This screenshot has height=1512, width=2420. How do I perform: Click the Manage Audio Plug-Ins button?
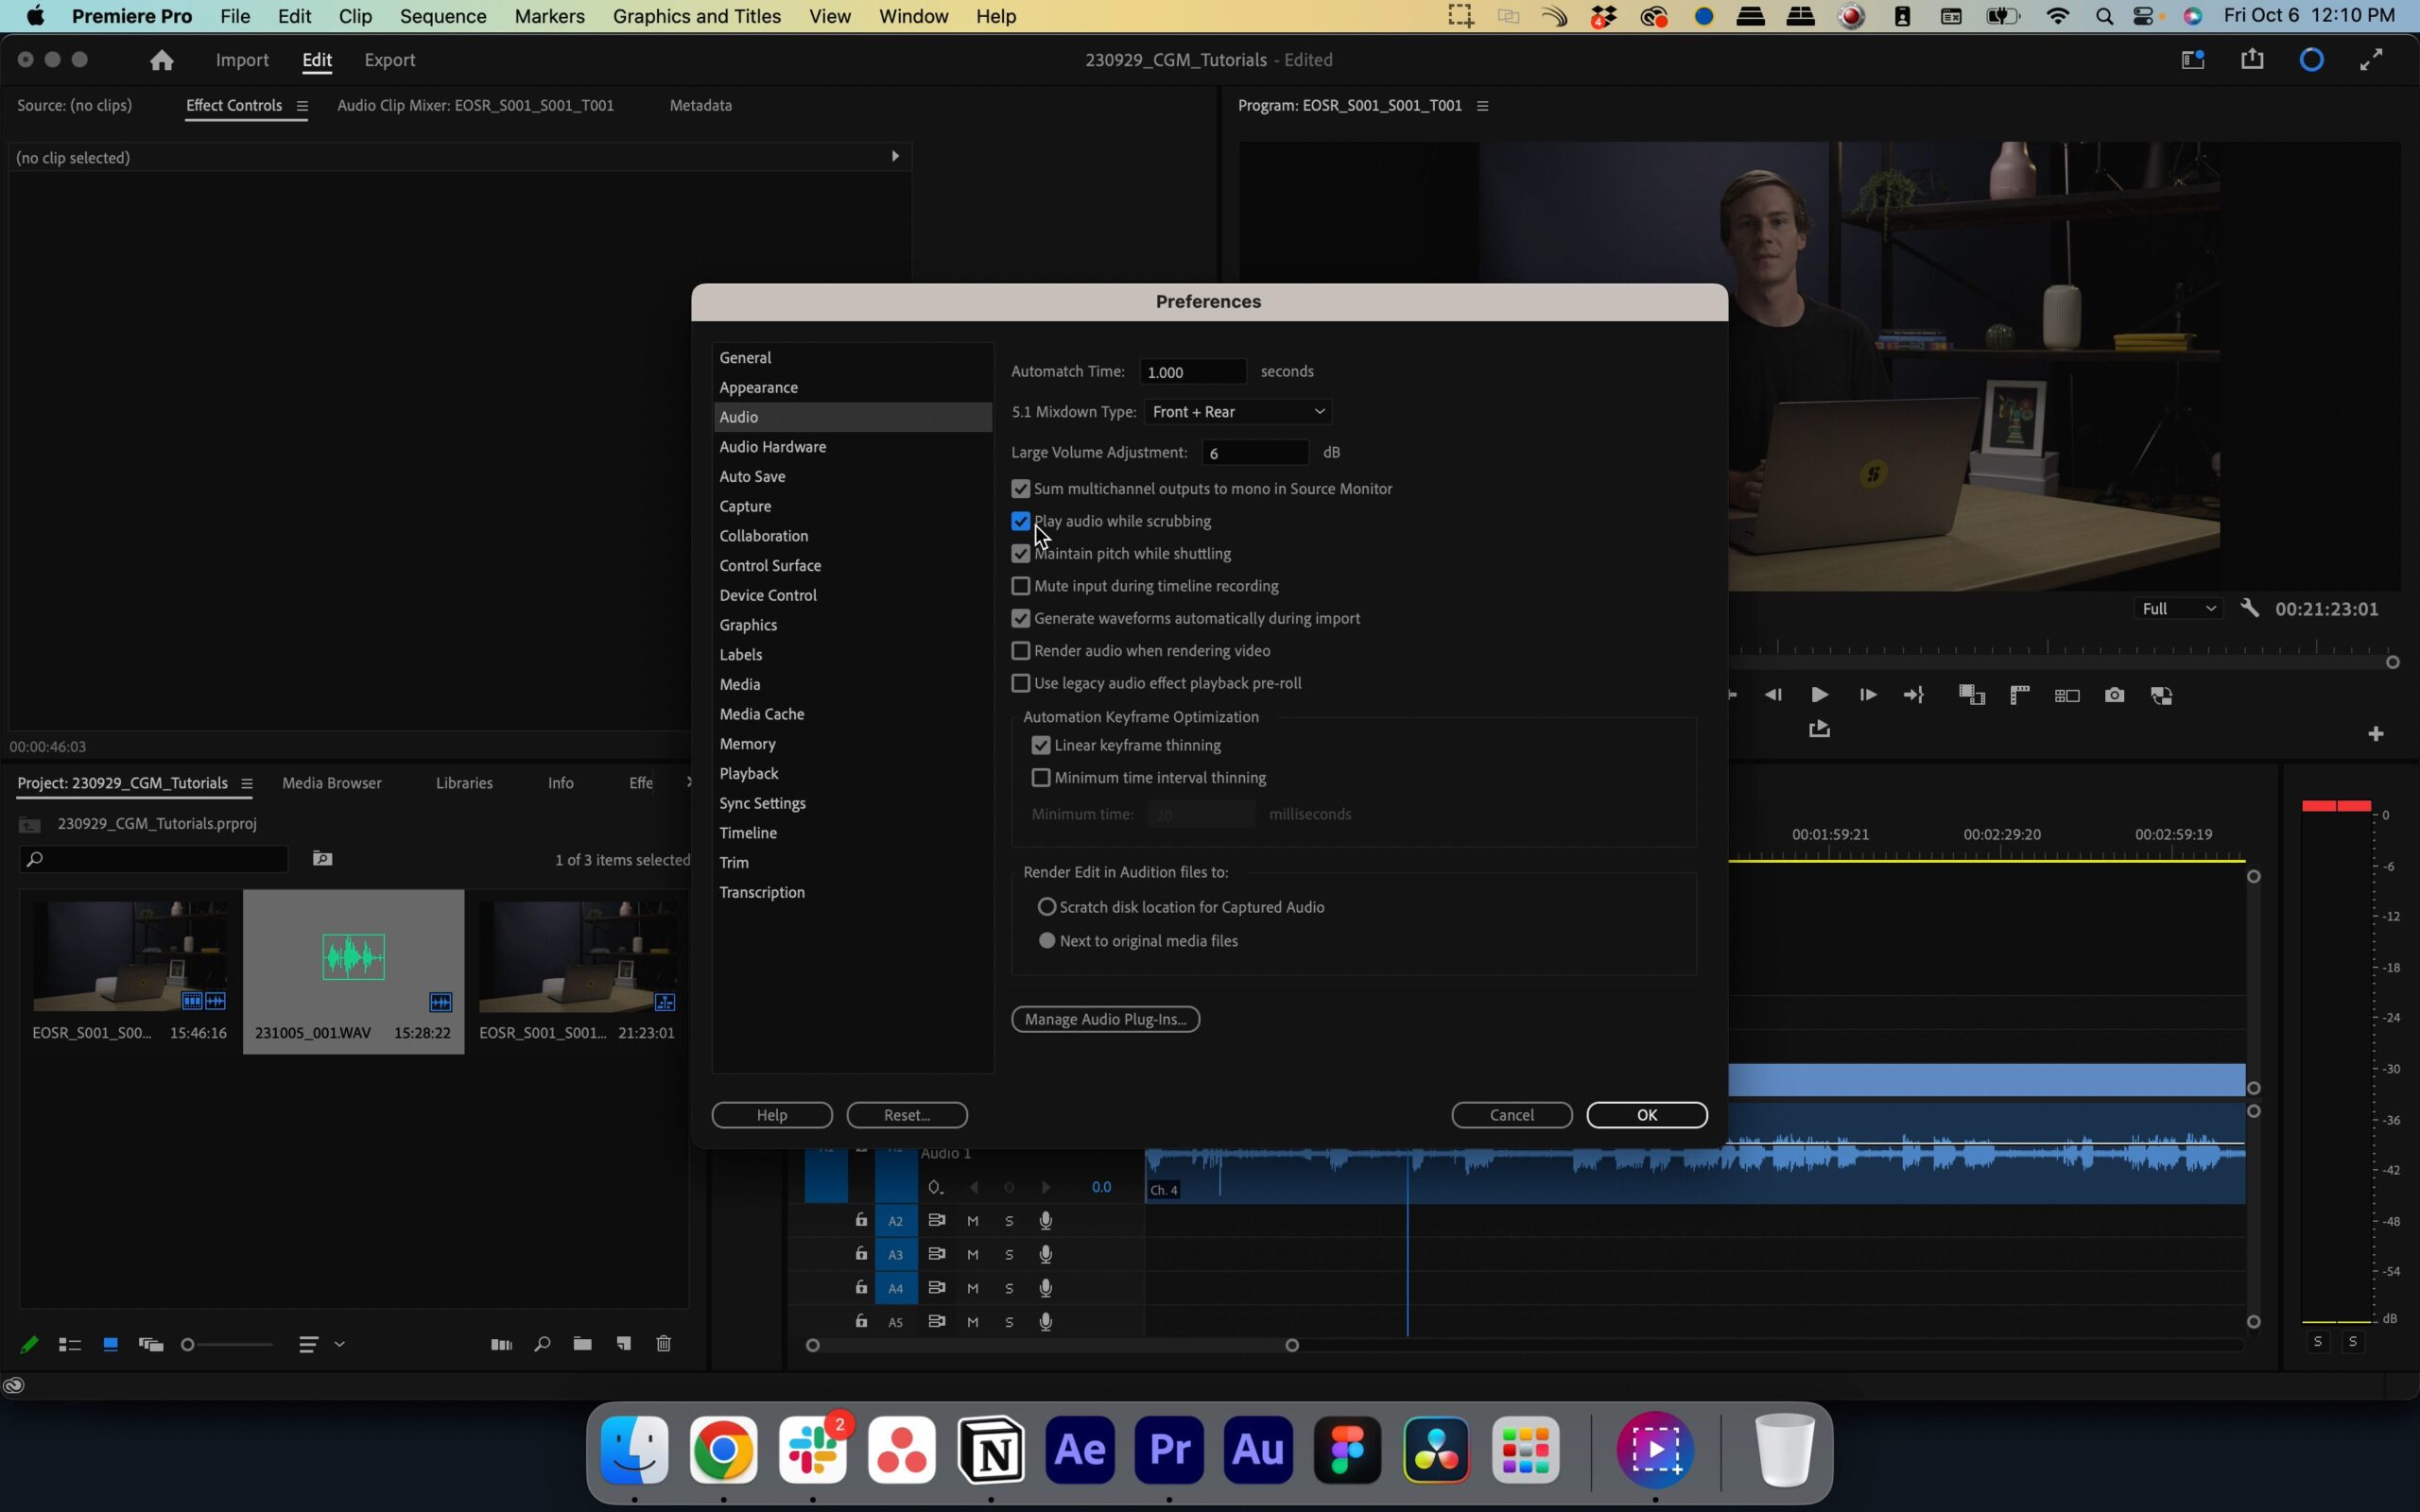[x=1104, y=1018]
